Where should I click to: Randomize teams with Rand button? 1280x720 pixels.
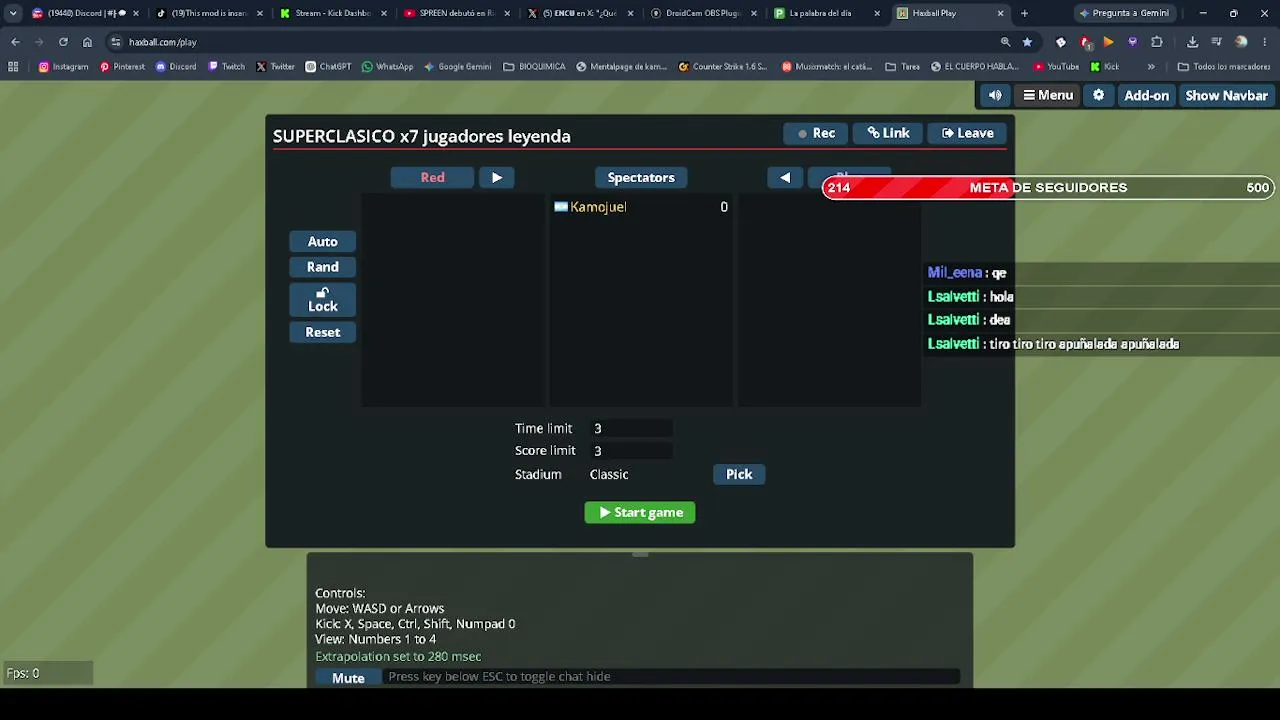click(x=322, y=267)
